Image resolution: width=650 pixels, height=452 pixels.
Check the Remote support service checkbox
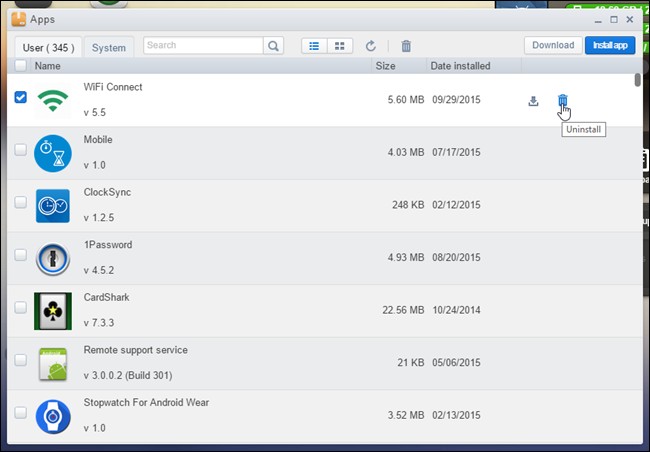click(20, 360)
